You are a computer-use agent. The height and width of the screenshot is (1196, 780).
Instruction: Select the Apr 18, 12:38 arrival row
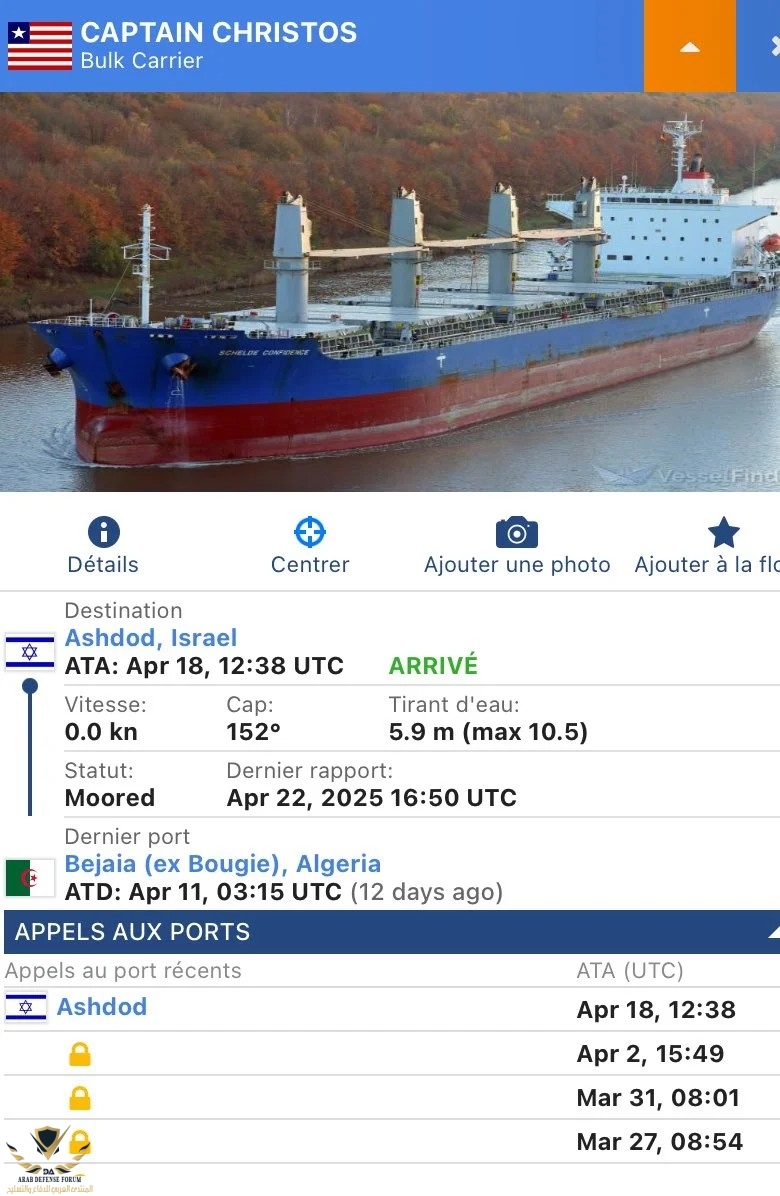(392, 1009)
